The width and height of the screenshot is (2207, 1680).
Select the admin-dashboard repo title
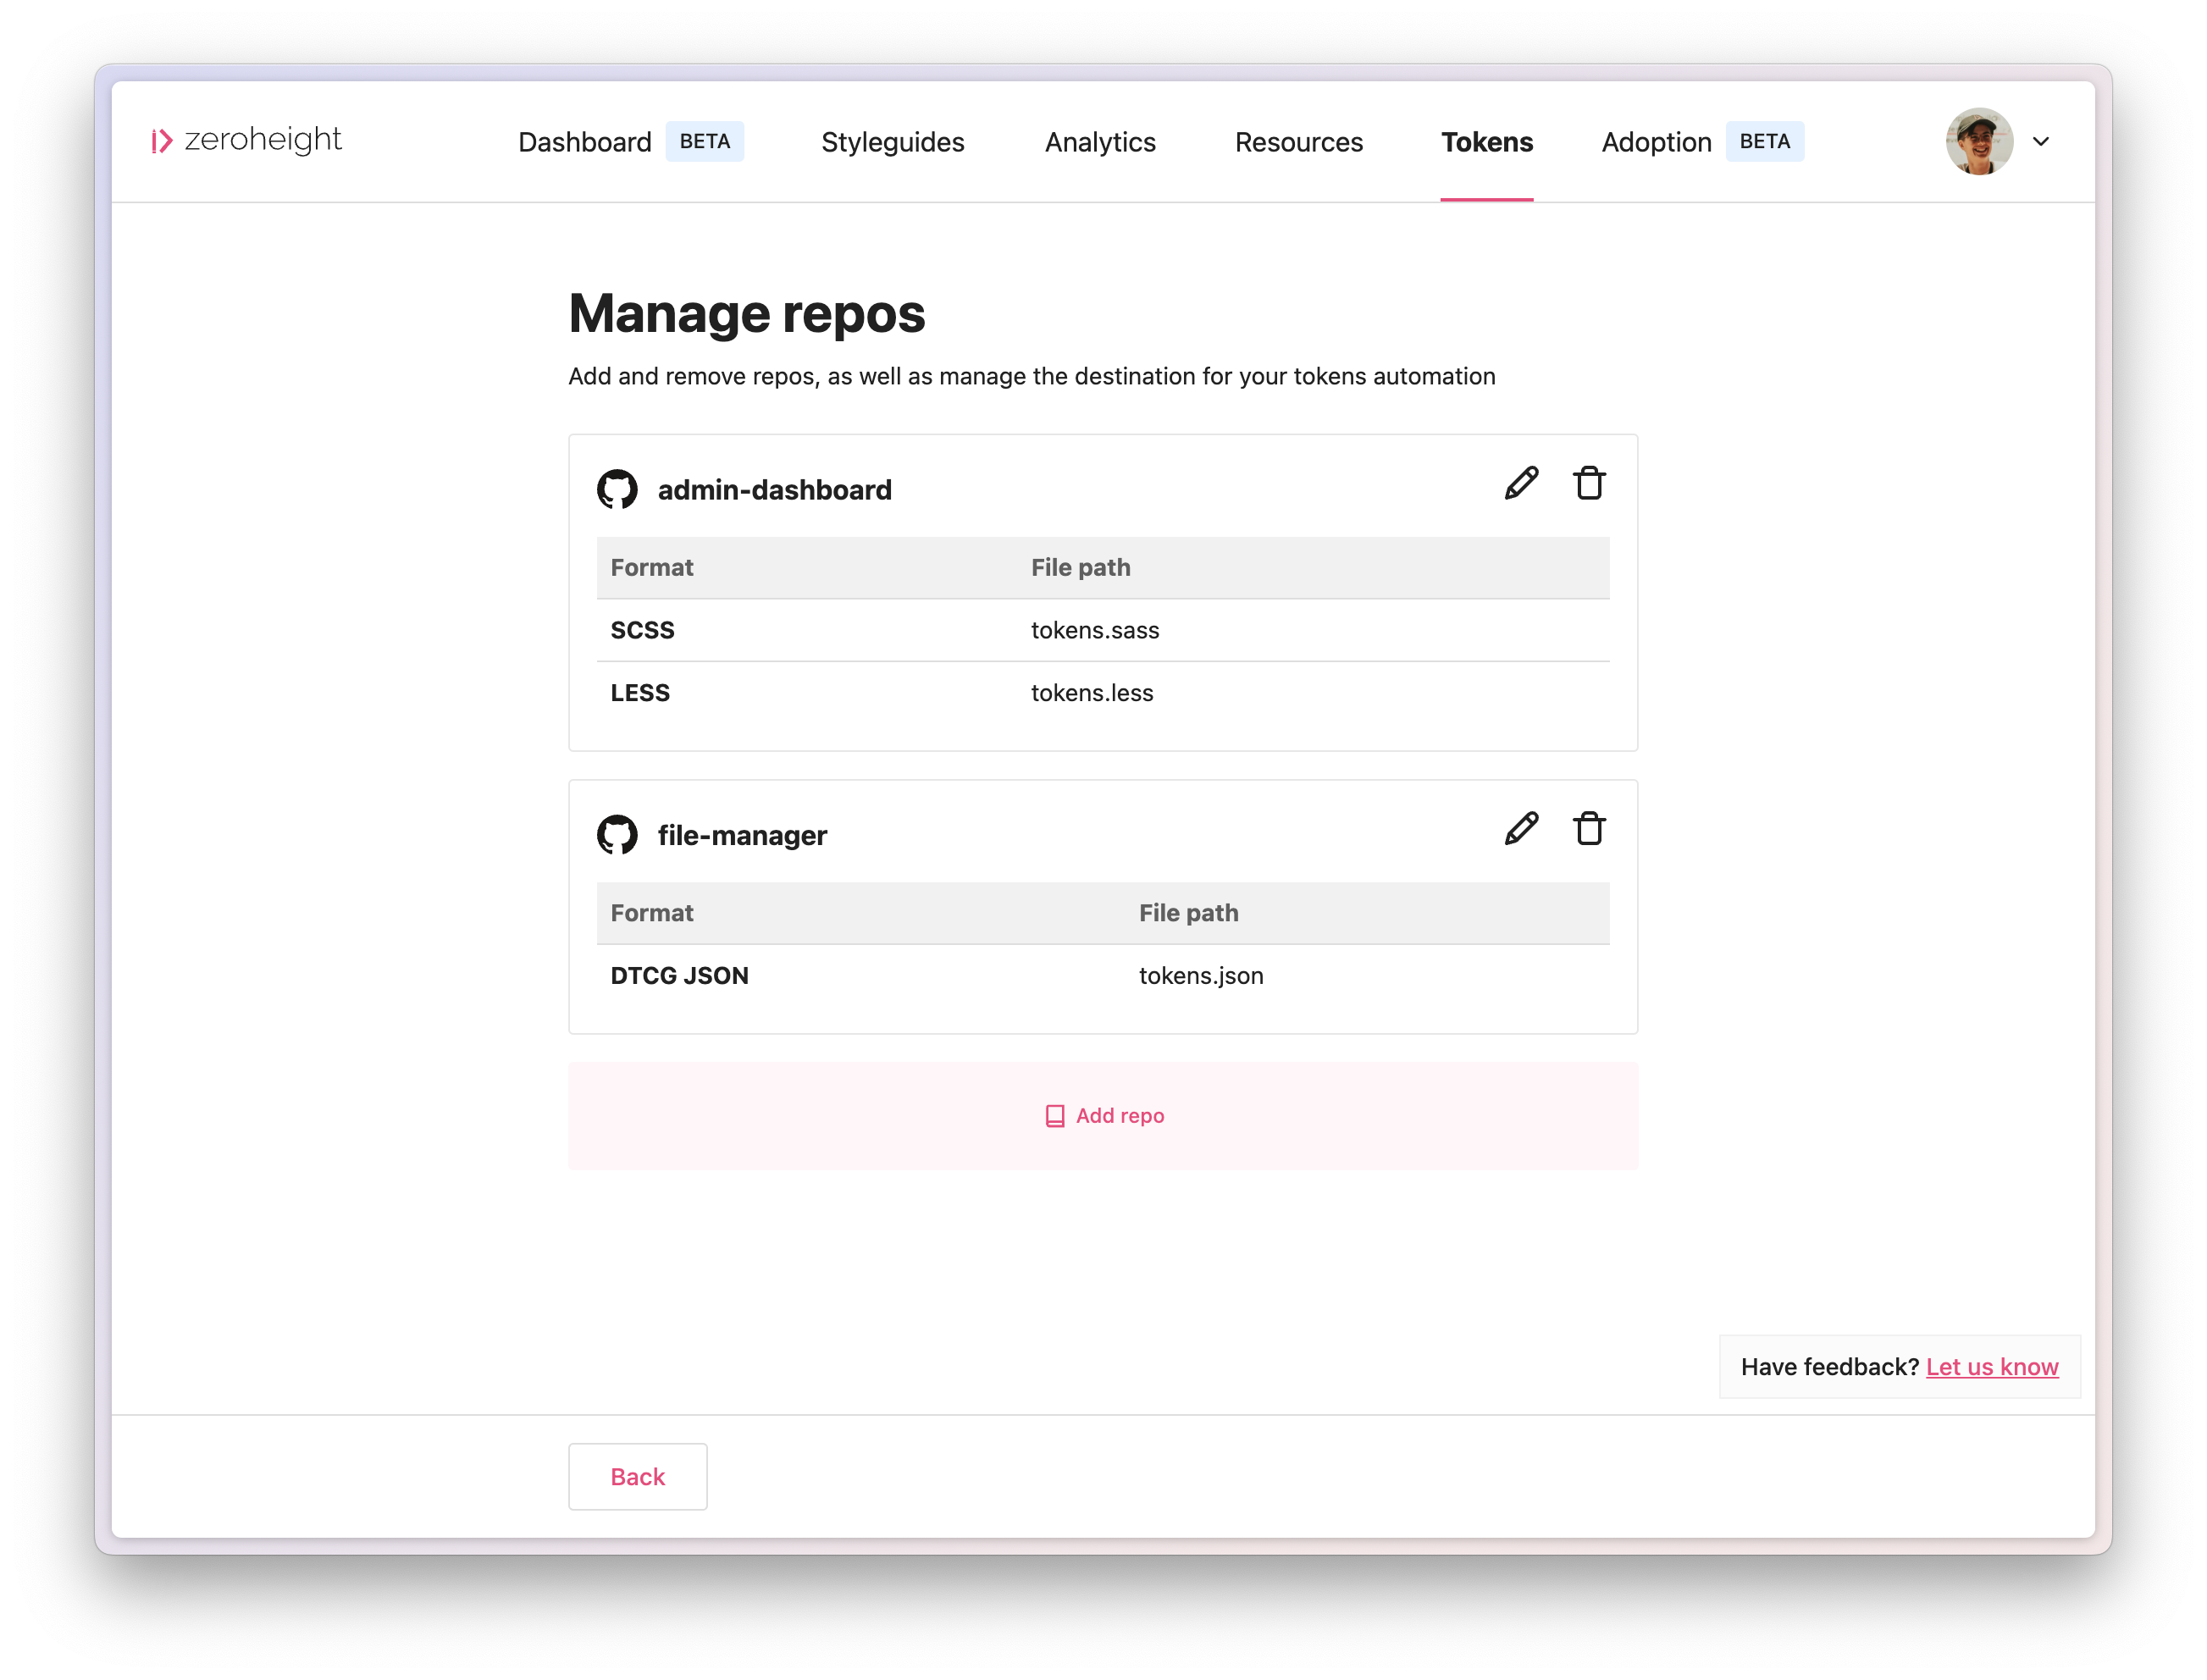774,490
